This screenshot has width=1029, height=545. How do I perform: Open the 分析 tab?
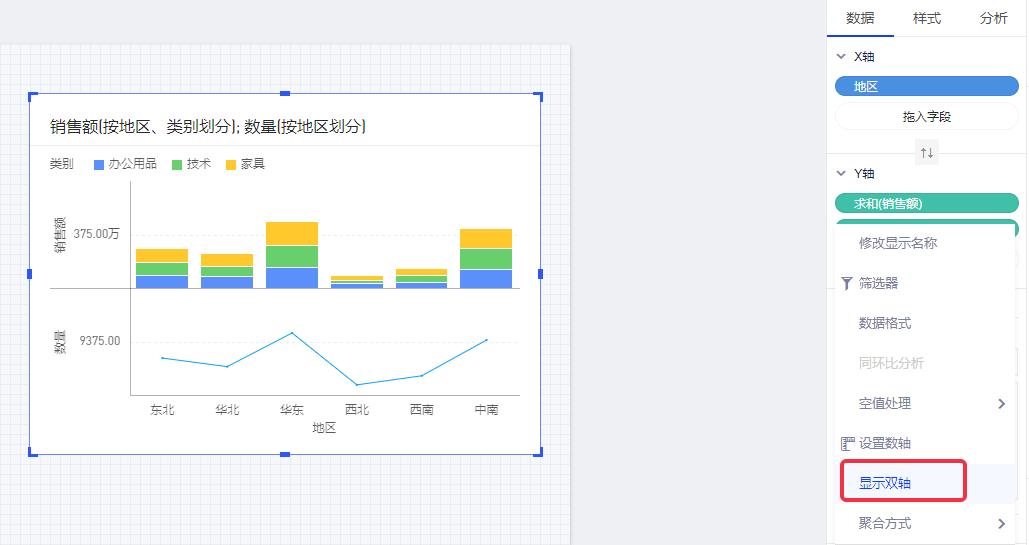993,18
